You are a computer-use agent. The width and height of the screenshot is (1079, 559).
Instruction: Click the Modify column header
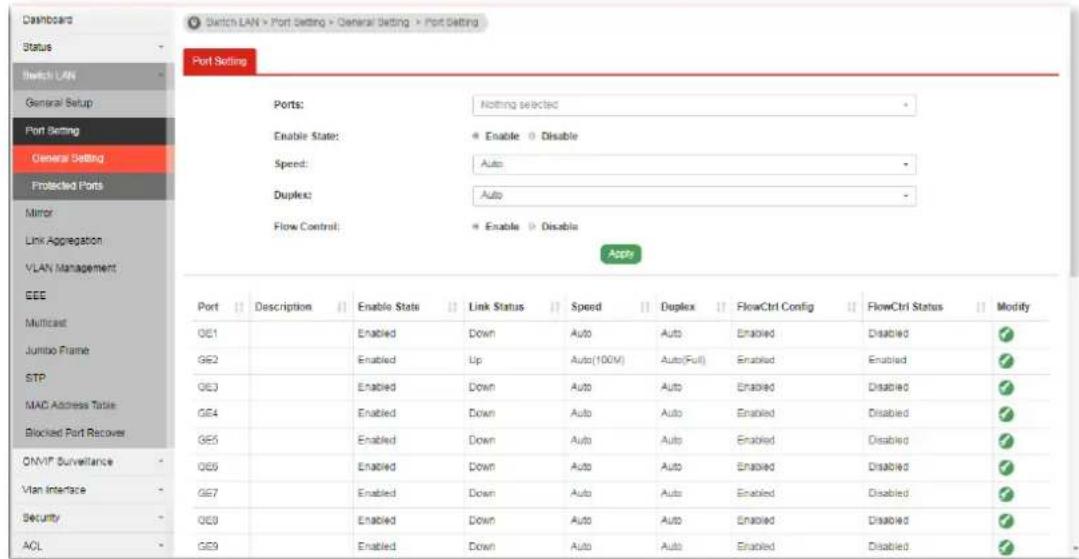click(1012, 307)
